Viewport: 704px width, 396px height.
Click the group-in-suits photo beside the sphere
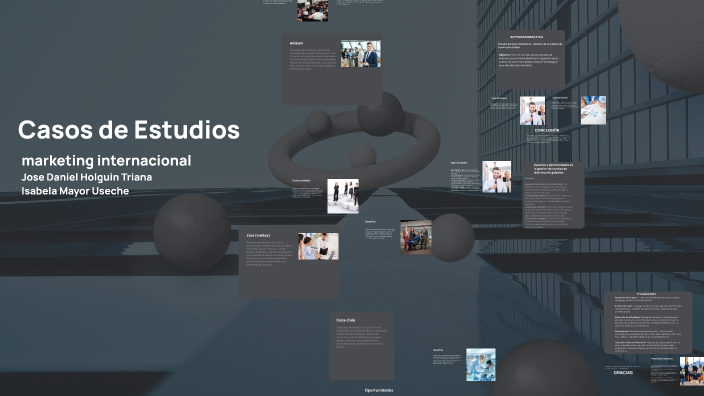click(416, 237)
